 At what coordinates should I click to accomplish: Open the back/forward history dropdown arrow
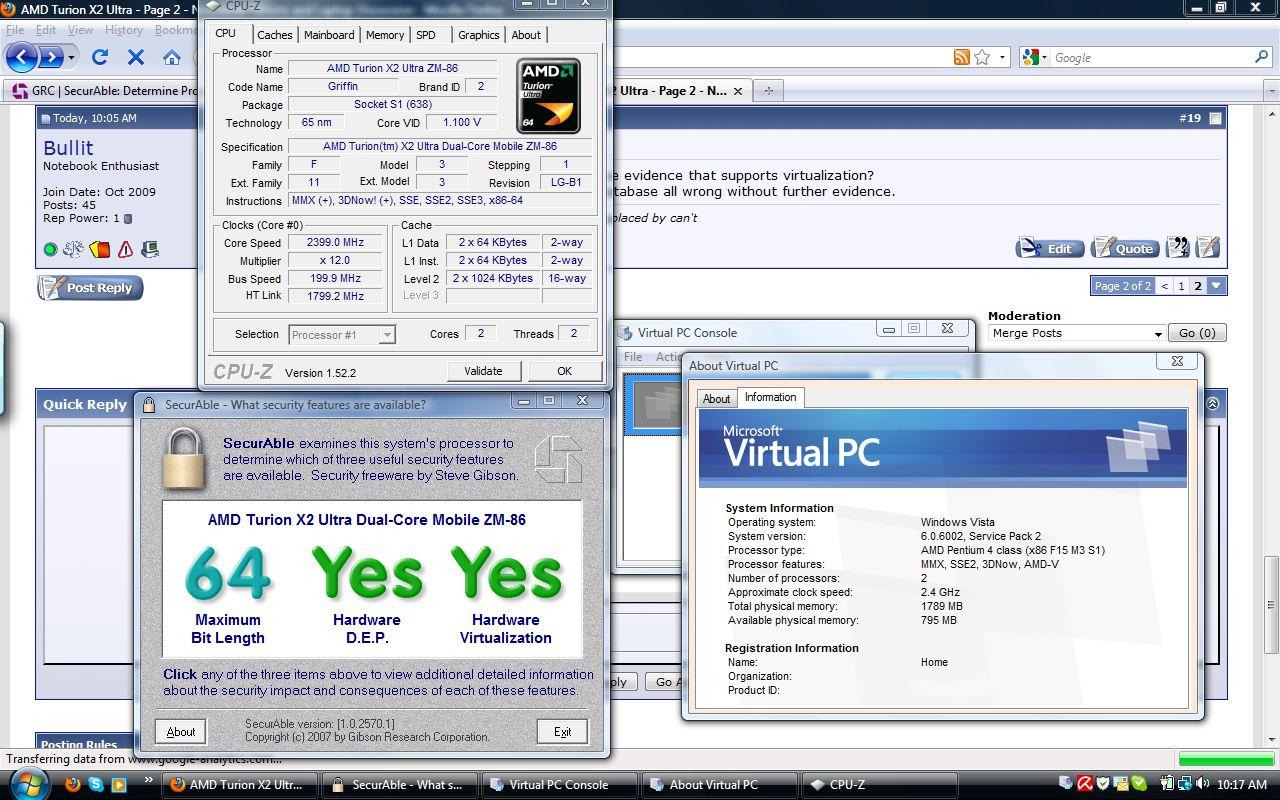click(x=72, y=57)
